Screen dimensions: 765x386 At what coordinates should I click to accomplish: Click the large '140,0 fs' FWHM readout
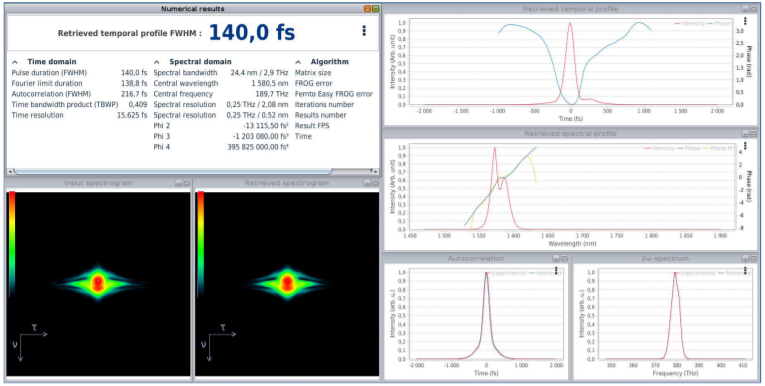pos(252,33)
